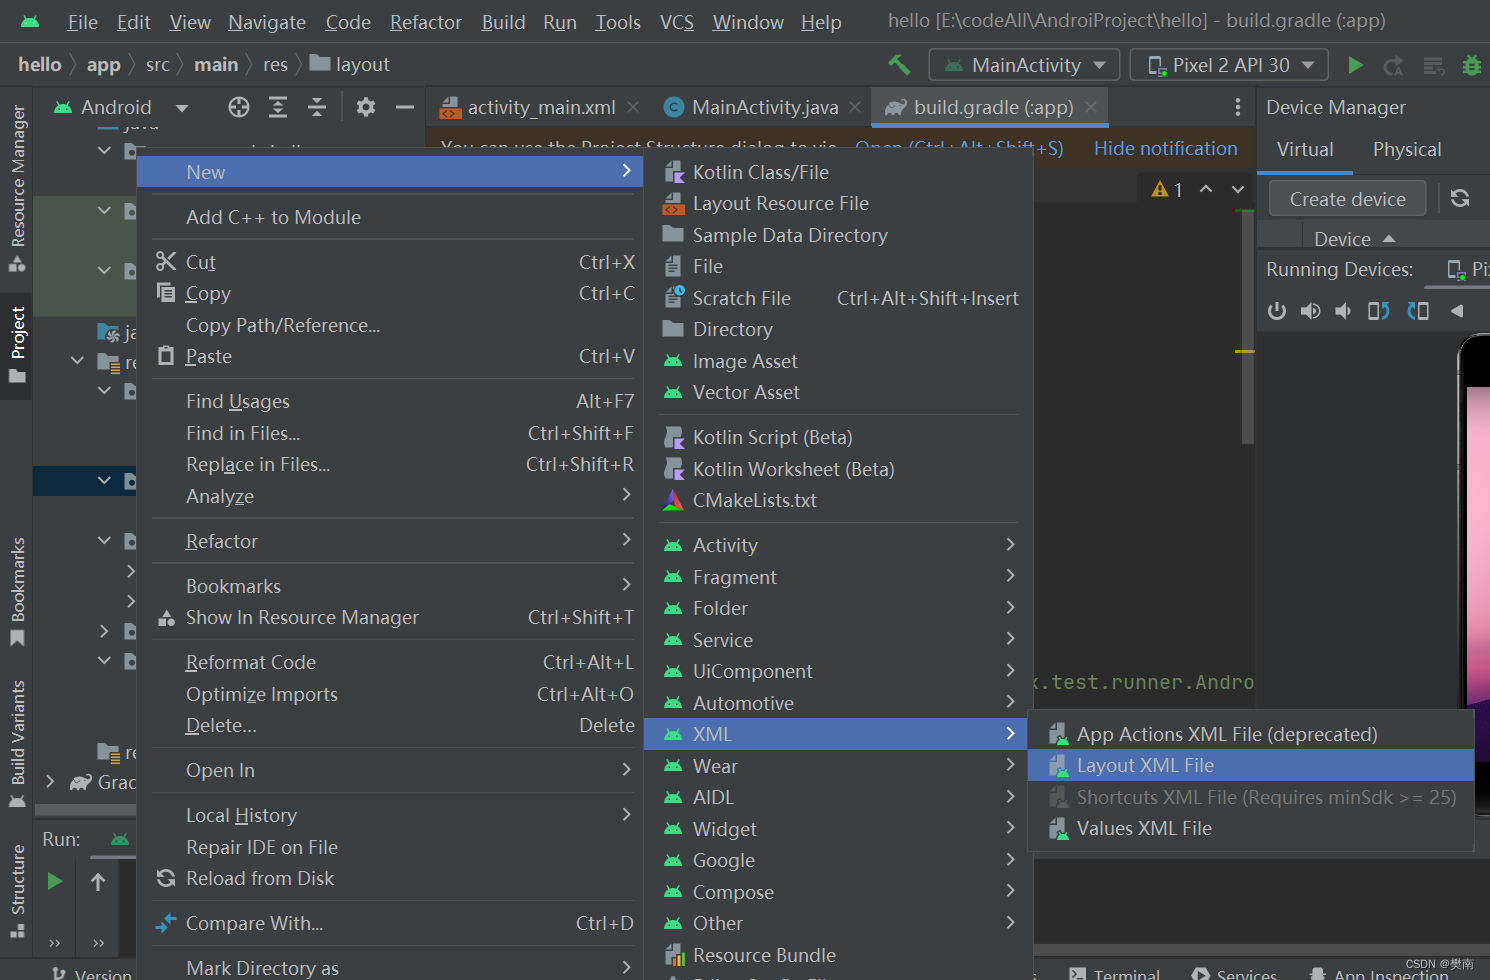This screenshot has width=1490, height=980.
Task: Click the app breadcrumb in navigation bar
Action: point(103,64)
